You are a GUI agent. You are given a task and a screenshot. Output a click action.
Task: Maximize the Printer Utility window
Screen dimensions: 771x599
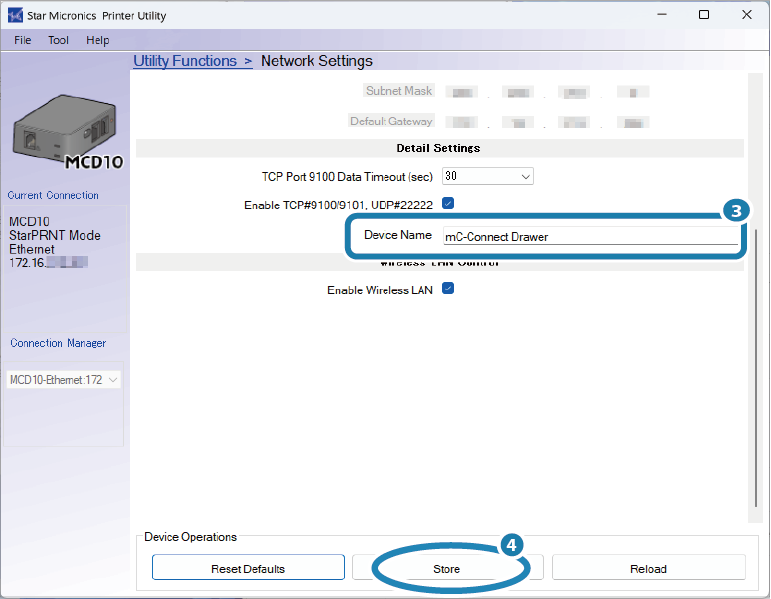click(704, 16)
